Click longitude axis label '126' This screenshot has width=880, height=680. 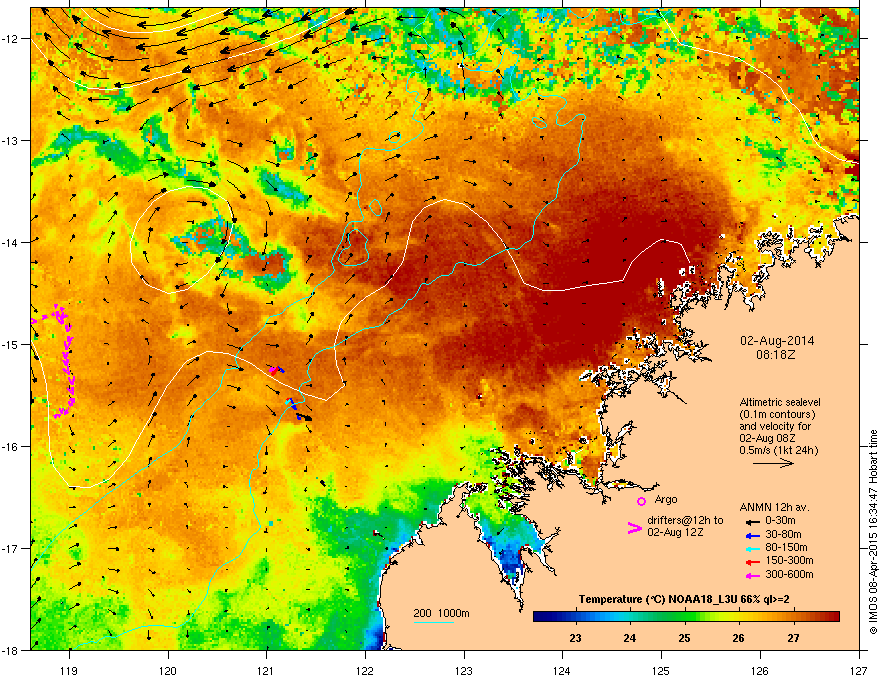point(760,670)
